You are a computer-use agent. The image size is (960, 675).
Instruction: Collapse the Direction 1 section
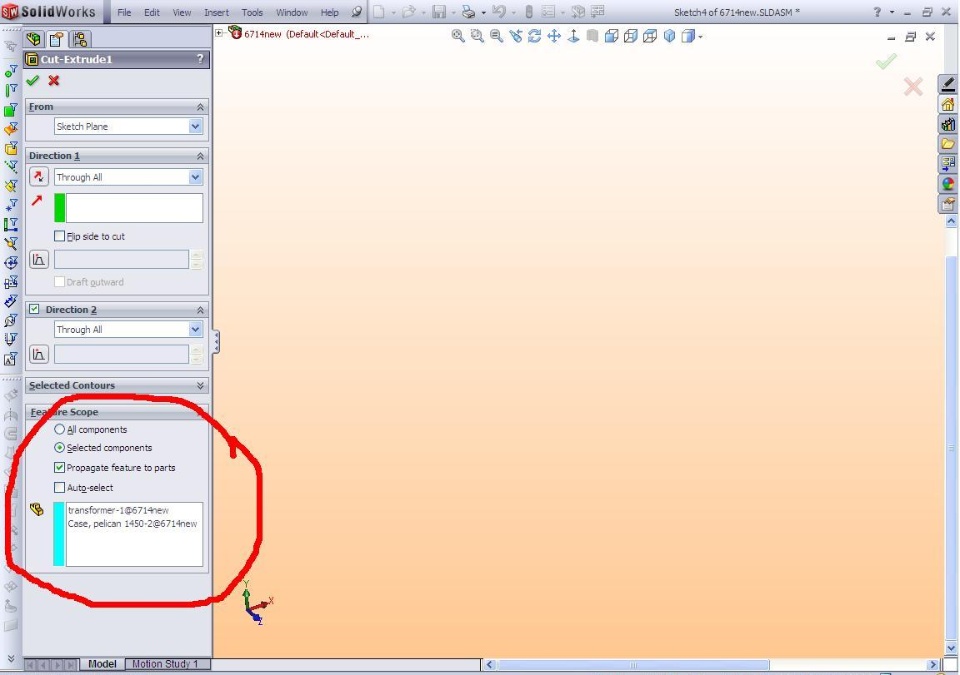pyautogui.click(x=200, y=156)
